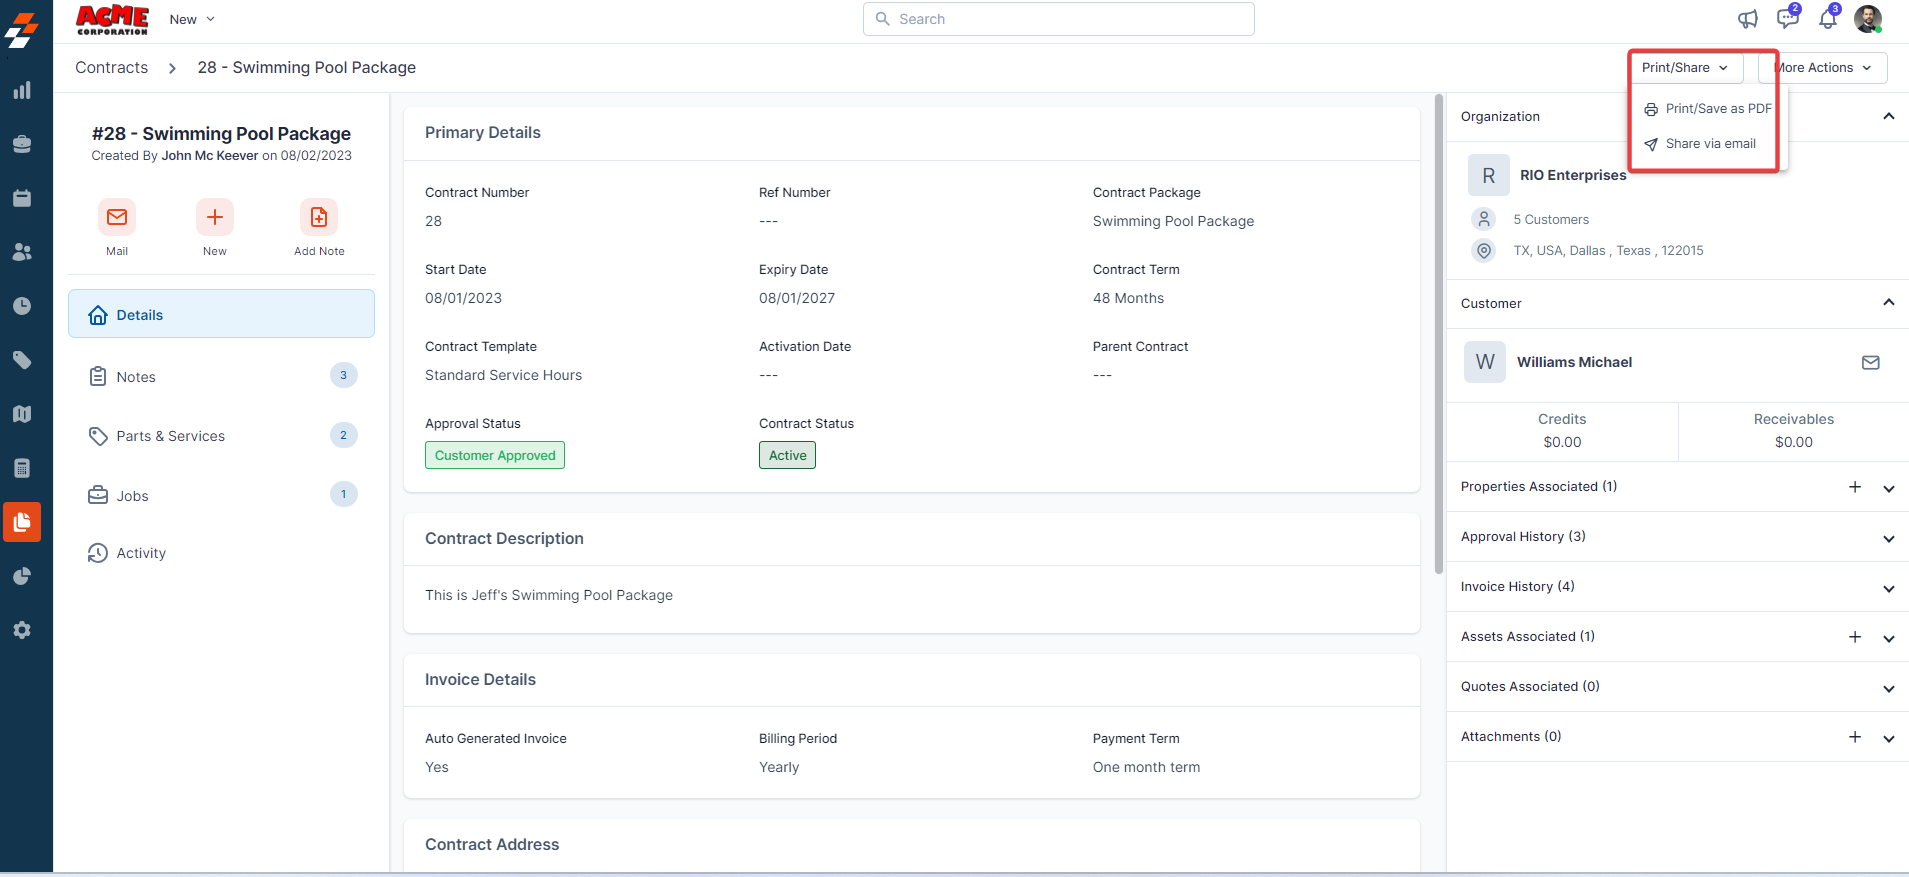The image size is (1909, 877).
Task: Click the New plus icon button
Action: [214, 217]
